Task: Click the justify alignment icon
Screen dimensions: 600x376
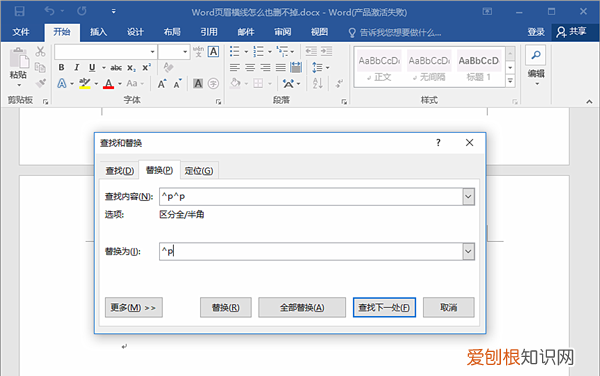Action: (x=280, y=68)
